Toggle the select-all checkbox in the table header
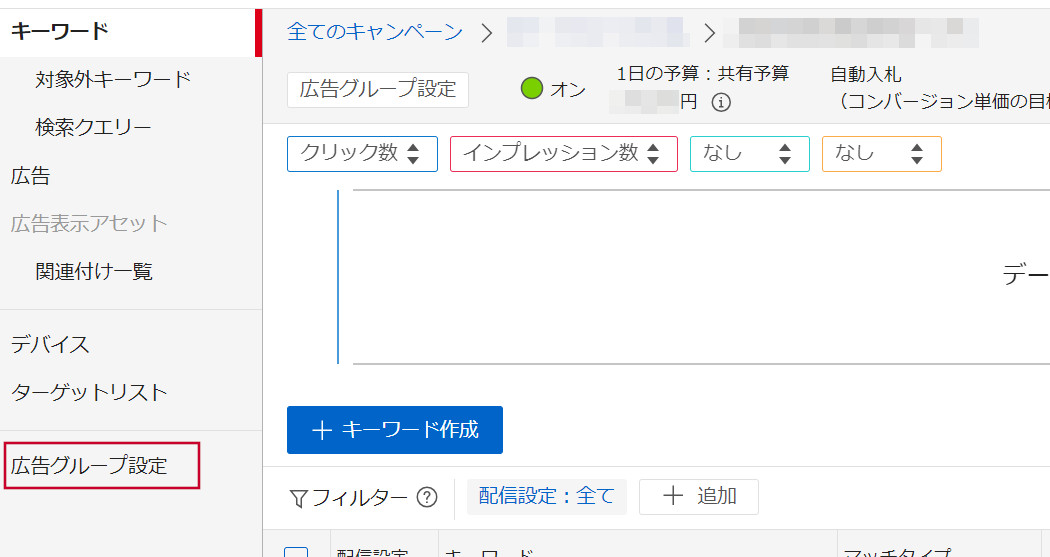Viewport: 1050px width, 557px height. point(296,552)
